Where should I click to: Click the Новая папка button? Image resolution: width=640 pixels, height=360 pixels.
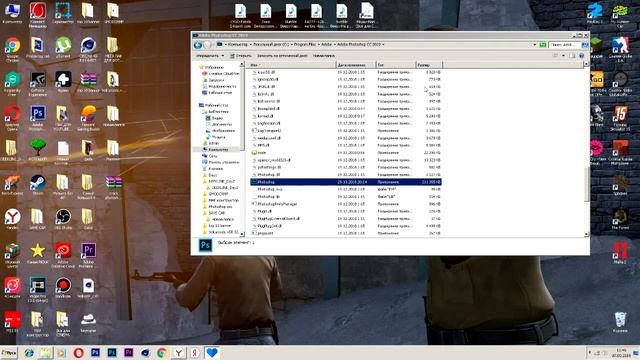coord(324,56)
